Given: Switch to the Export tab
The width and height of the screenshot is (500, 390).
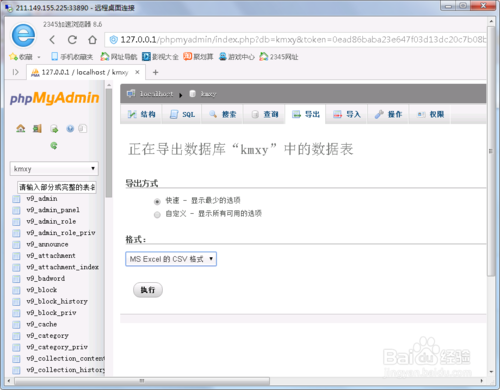Looking at the screenshot, I should tap(305, 114).
